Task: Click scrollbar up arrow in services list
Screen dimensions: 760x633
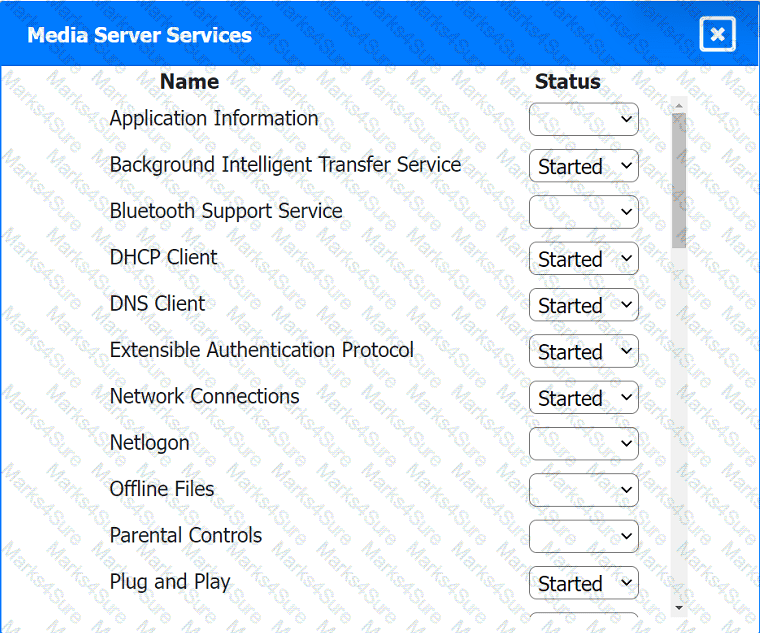Action: [x=679, y=104]
